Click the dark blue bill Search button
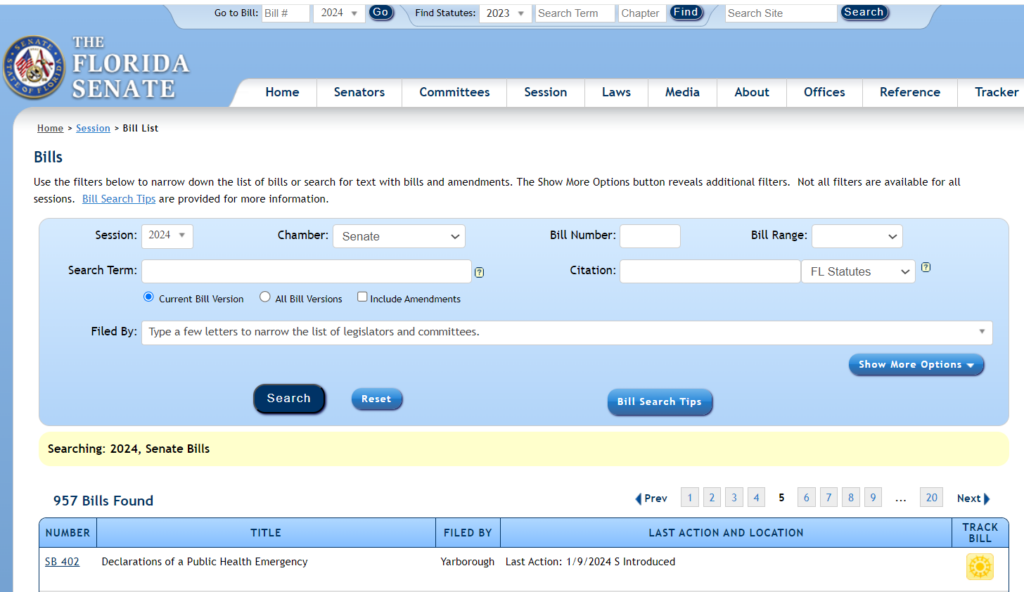 pos(289,399)
